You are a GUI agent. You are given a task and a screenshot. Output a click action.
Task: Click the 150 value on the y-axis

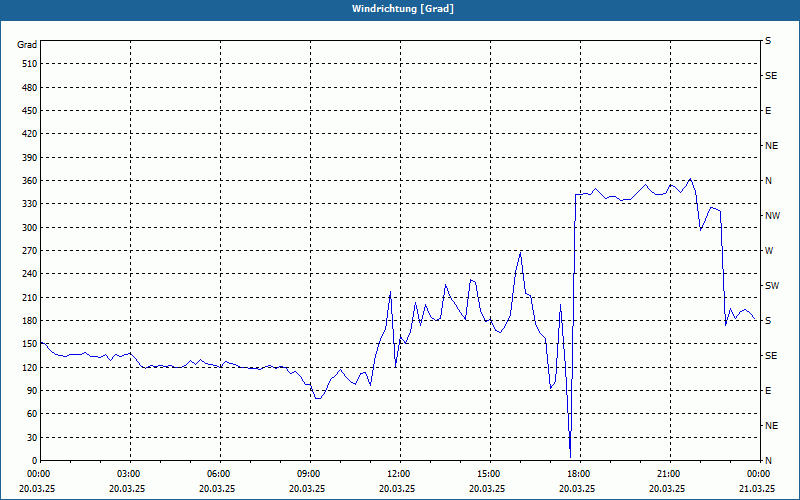[30, 344]
